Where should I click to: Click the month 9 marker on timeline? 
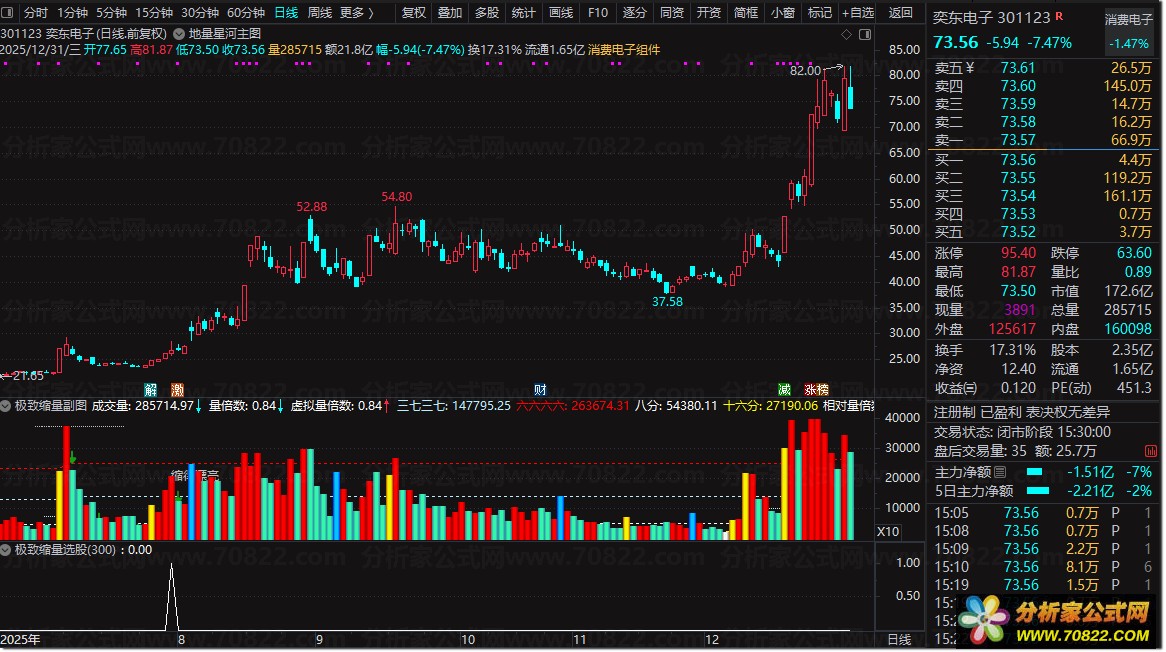(319, 640)
